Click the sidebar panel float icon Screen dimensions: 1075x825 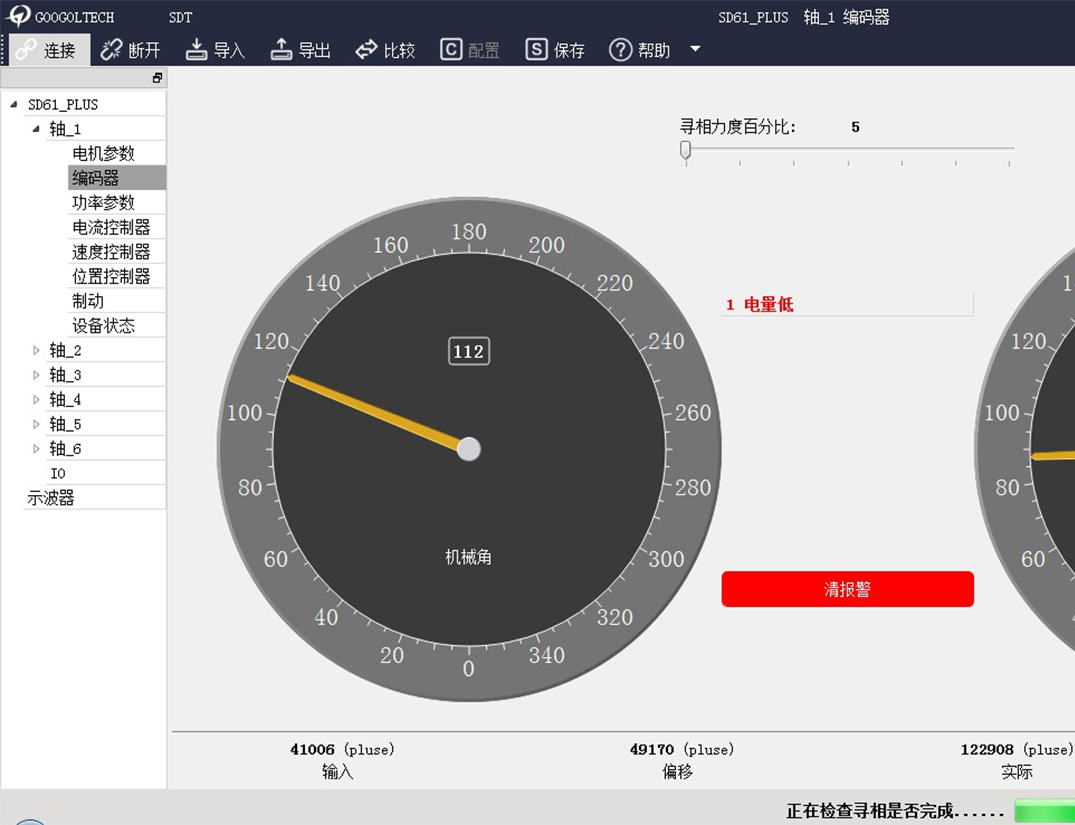tap(157, 78)
